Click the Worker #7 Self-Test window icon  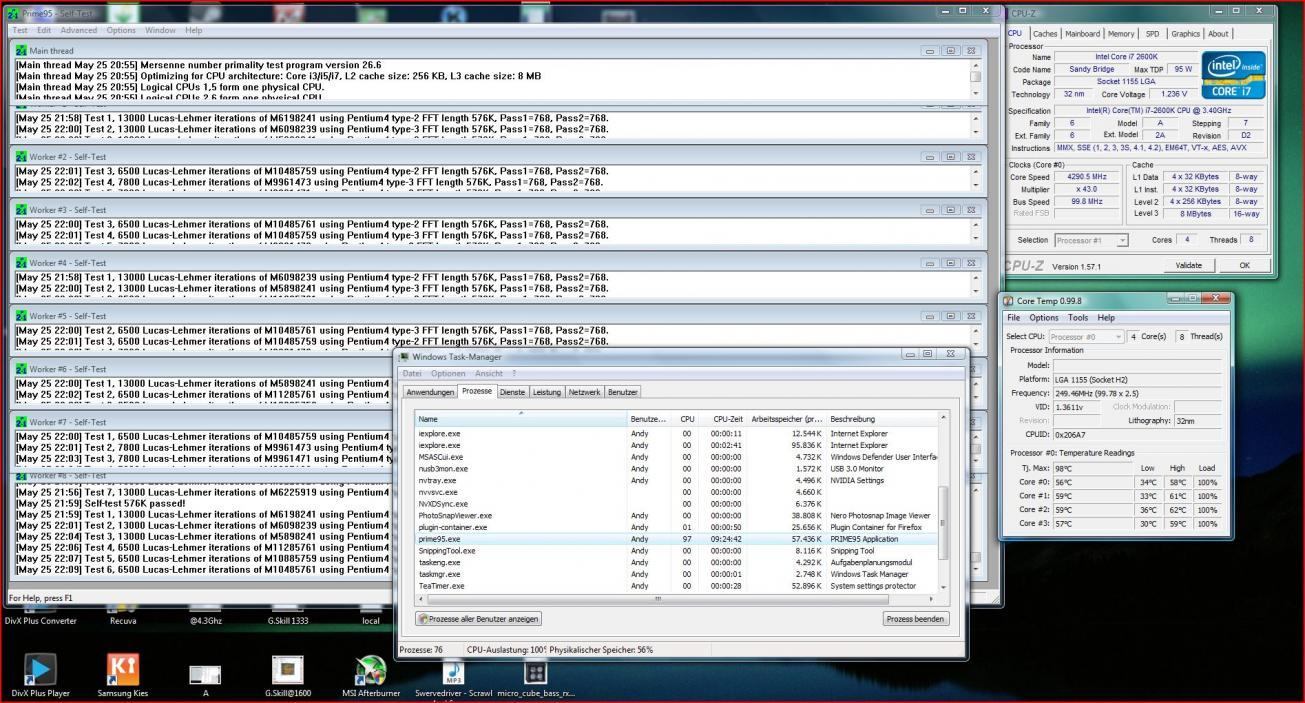tap(21, 422)
